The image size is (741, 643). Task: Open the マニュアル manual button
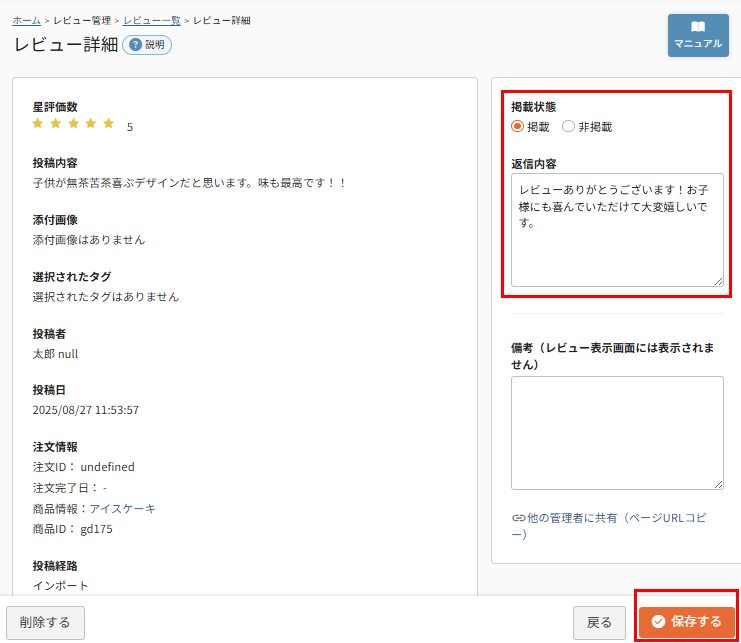click(x=698, y=35)
